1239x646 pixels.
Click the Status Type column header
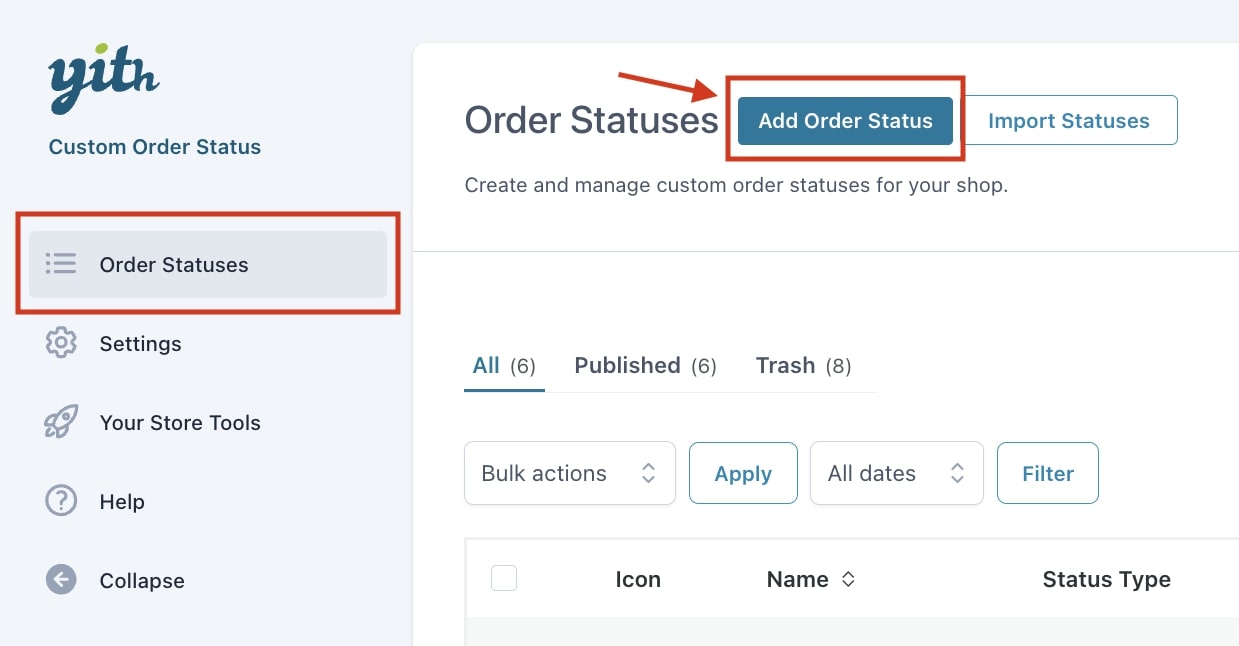coord(1106,580)
